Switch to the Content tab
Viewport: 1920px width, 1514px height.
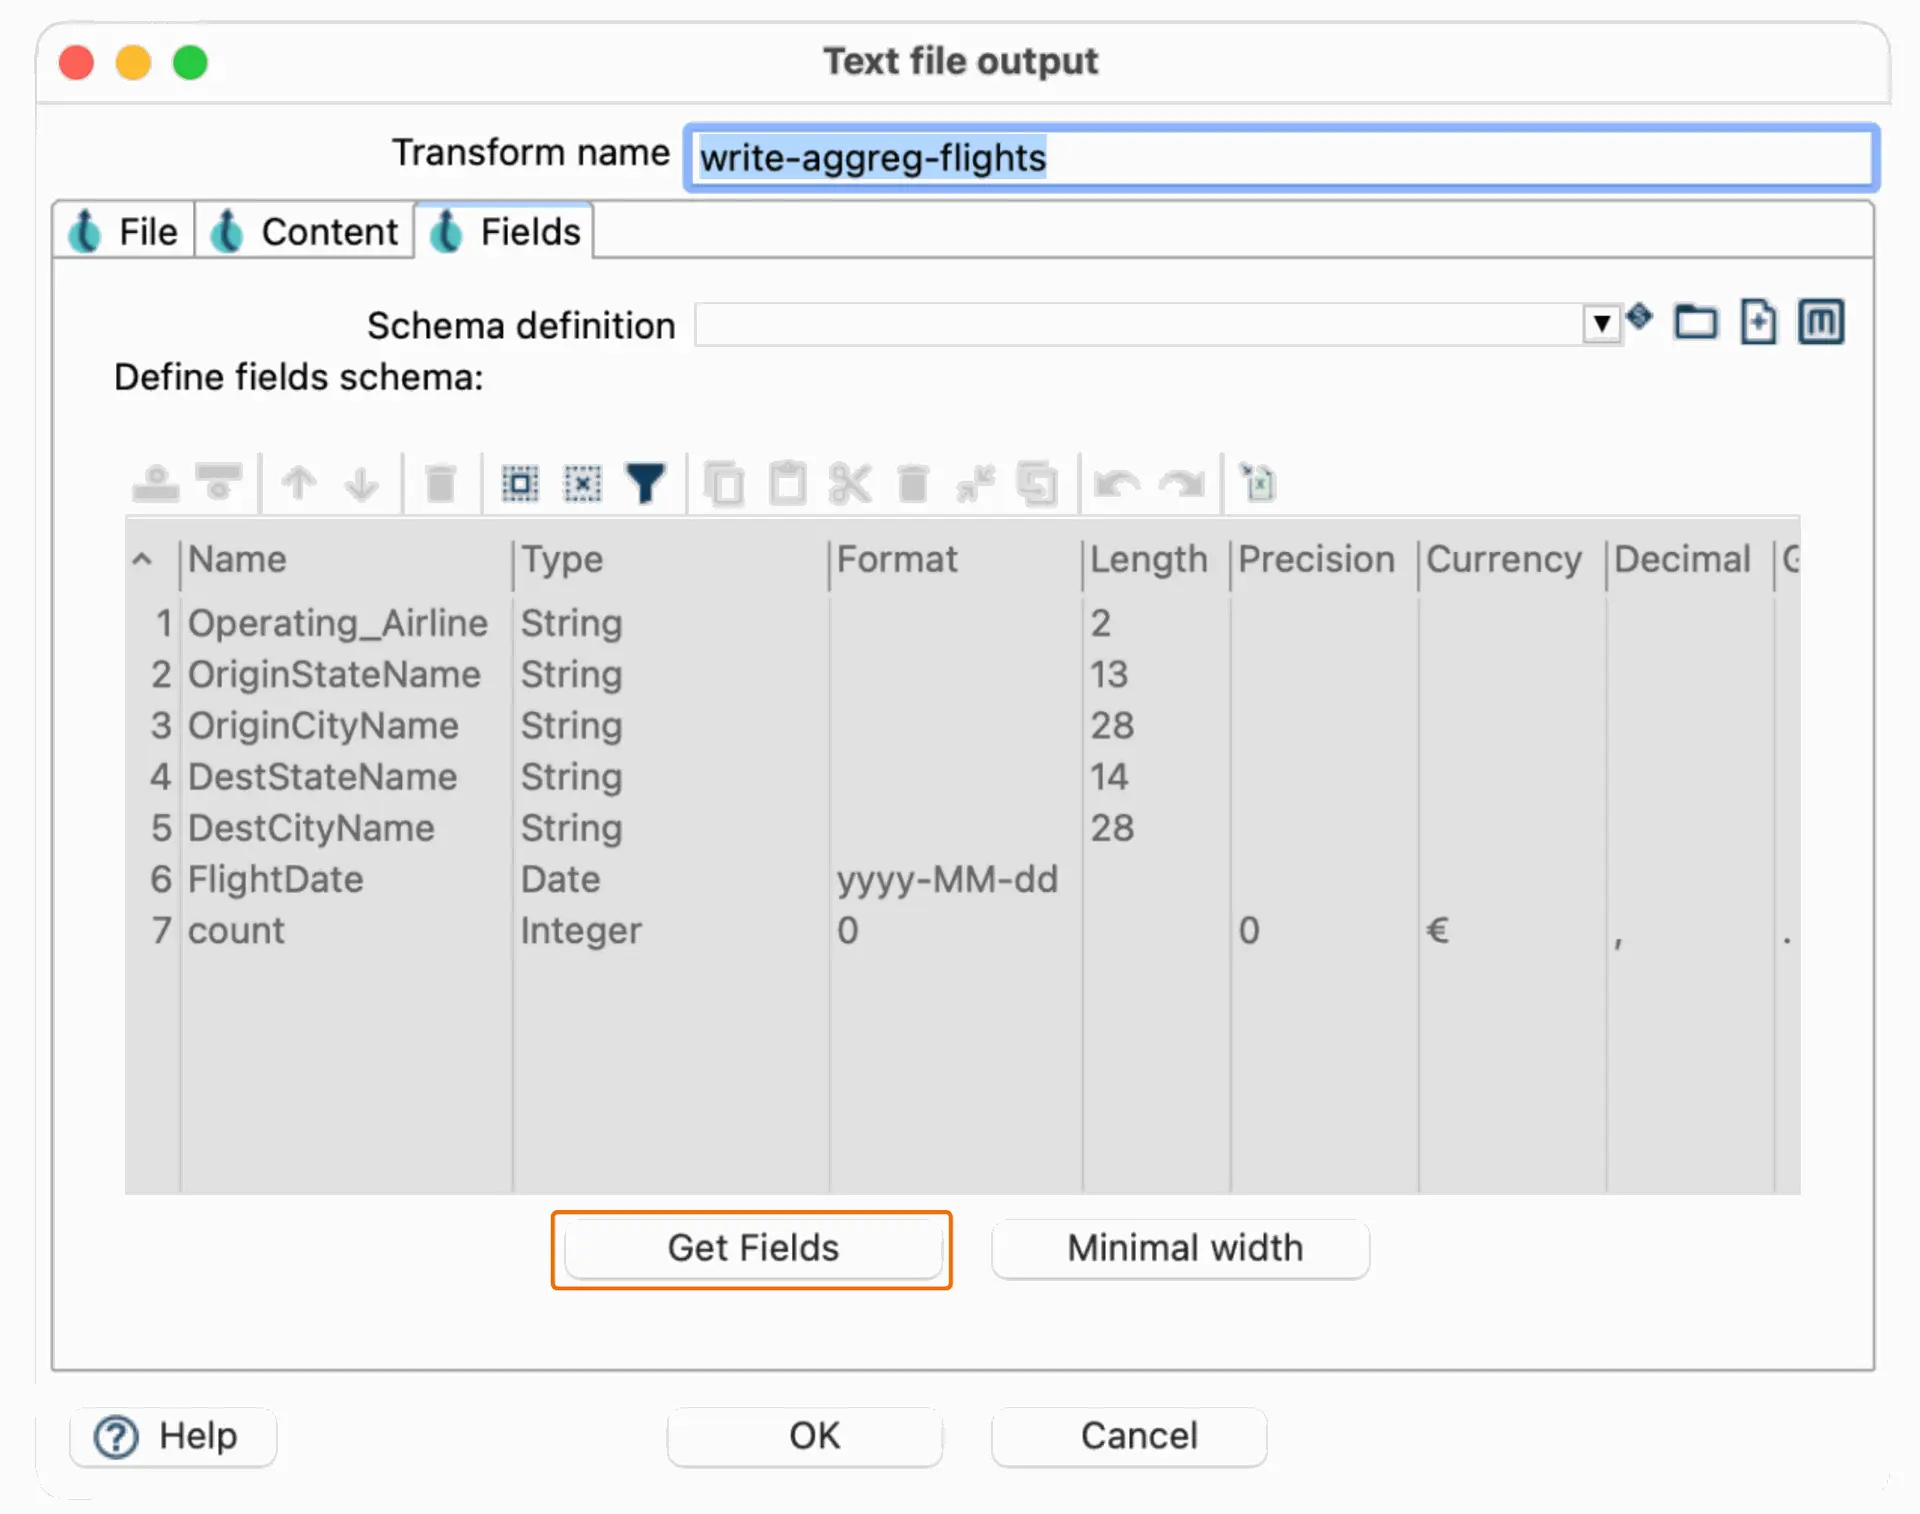(305, 231)
